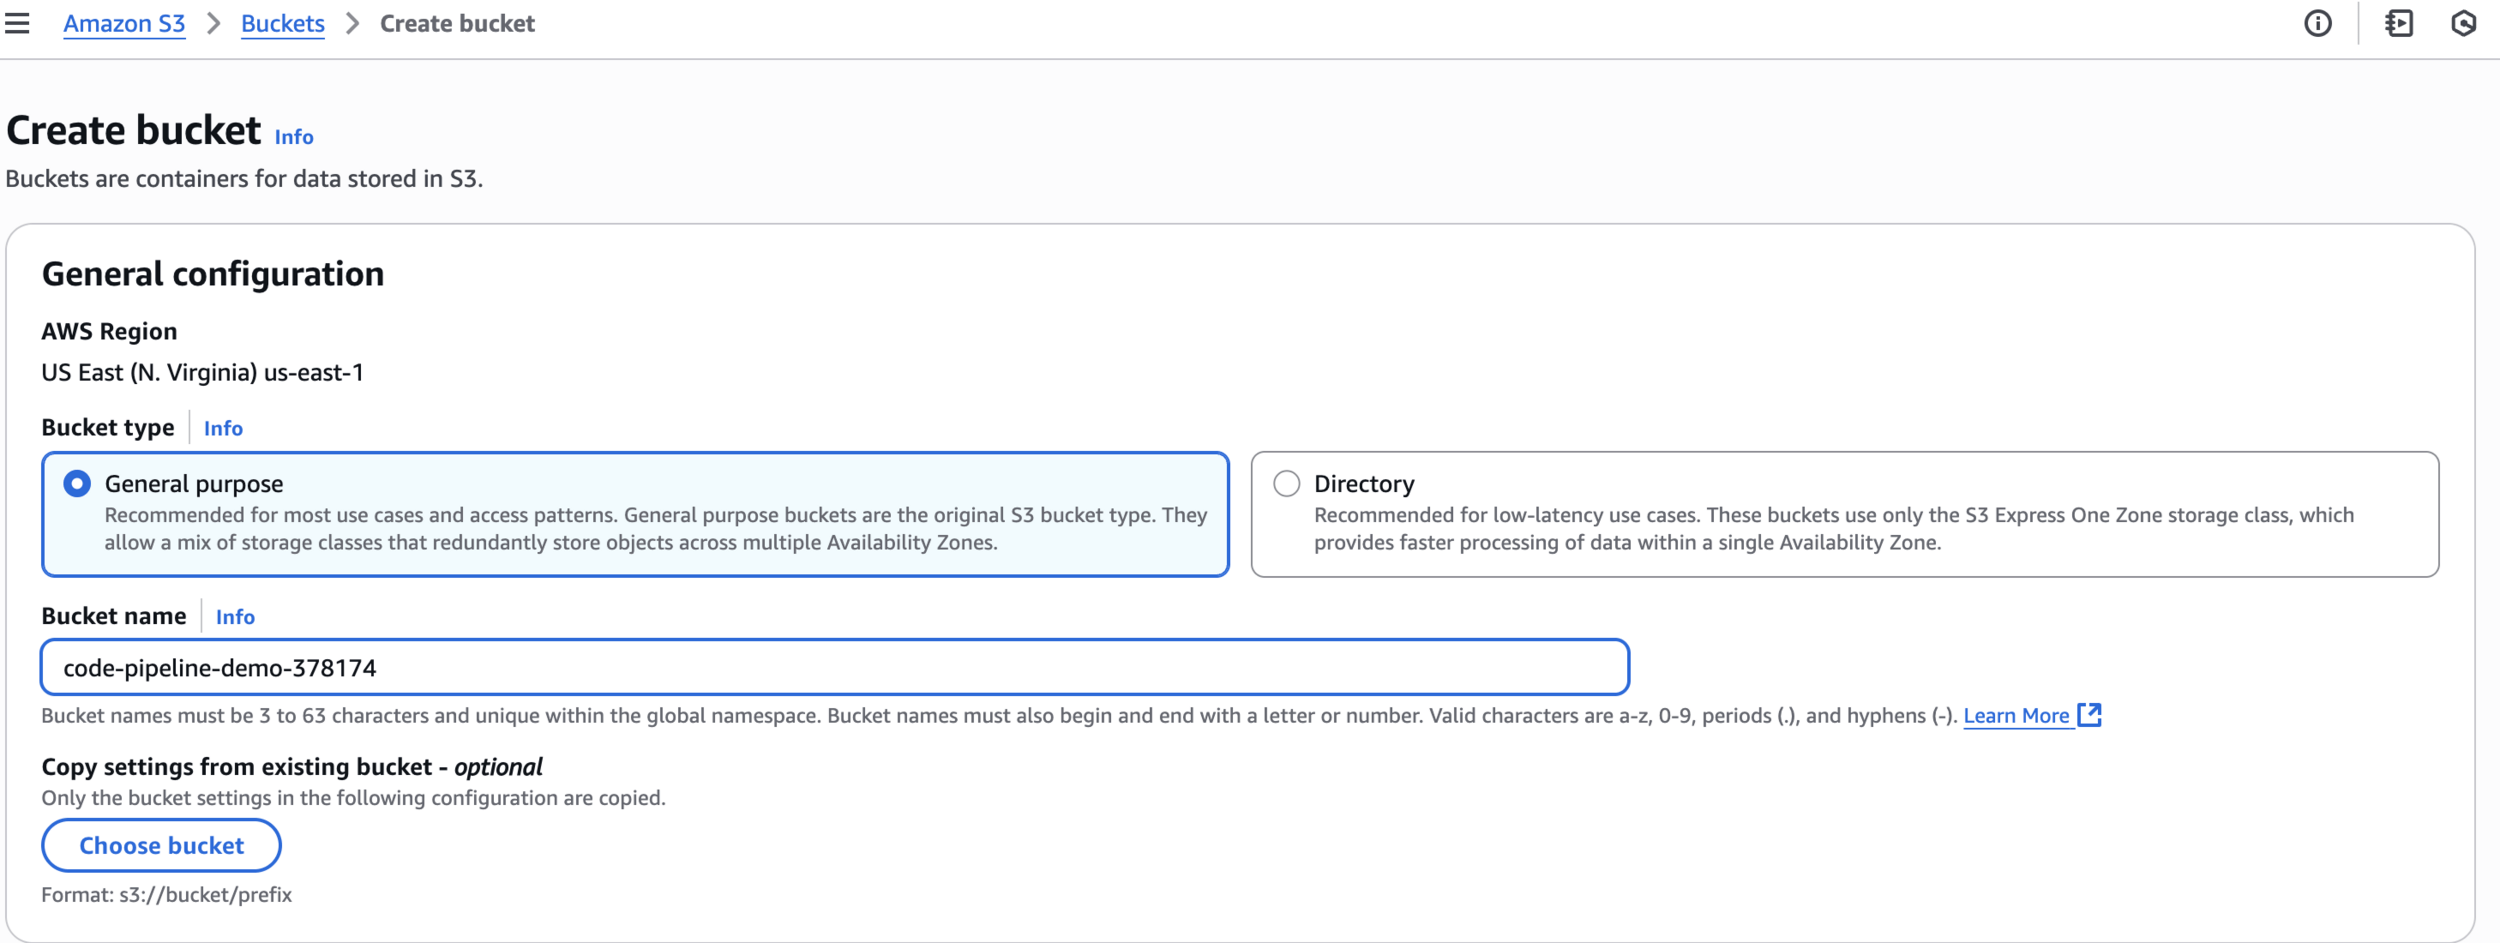Open the CloudShell panel icon in header
The image size is (2500, 943).
(2399, 23)
